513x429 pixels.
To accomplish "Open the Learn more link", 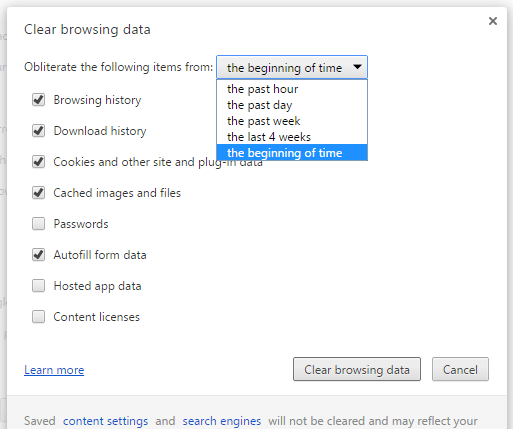I will (54, 370).
